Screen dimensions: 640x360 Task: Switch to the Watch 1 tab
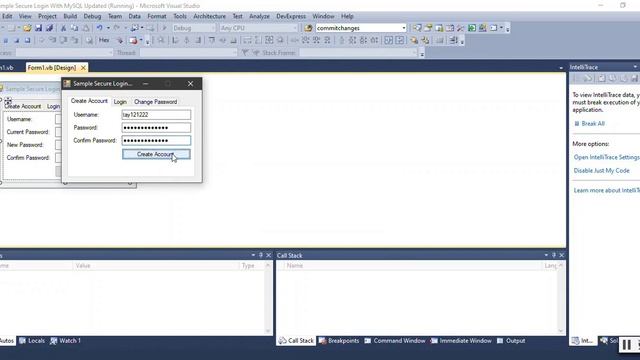click(x=65, y=340)
